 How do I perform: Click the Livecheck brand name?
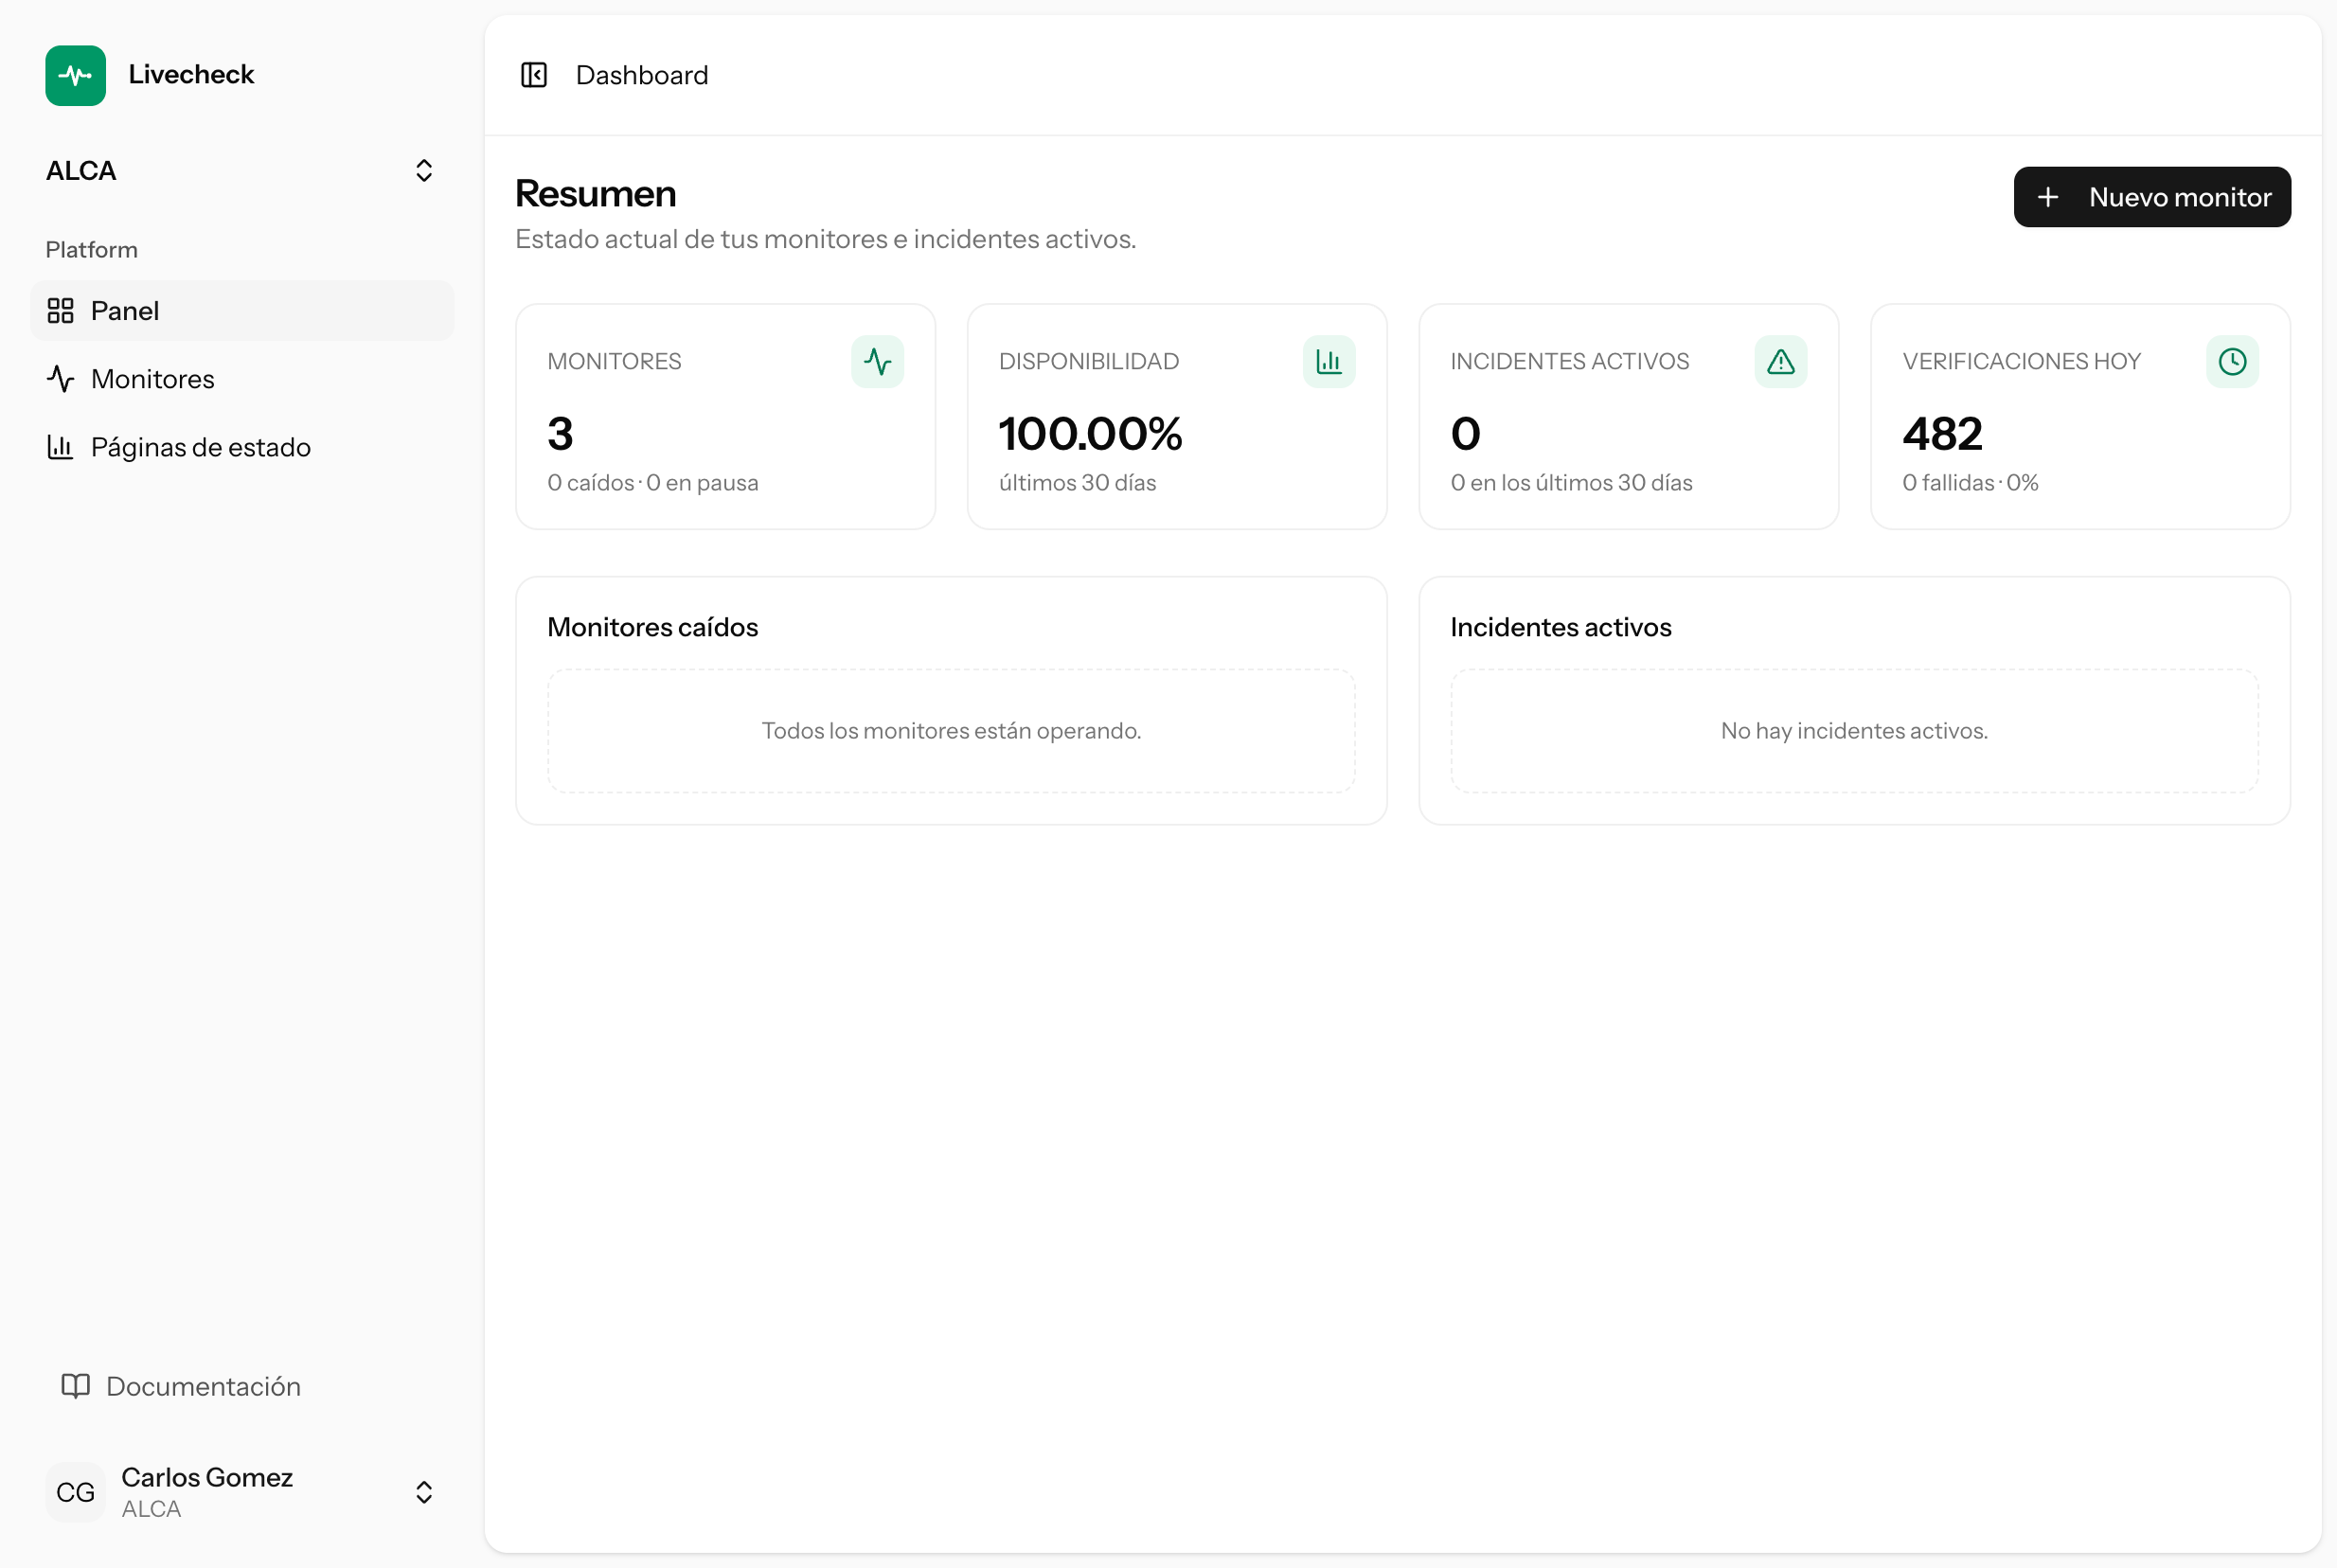pyautogui.click(x=191, y=75)
